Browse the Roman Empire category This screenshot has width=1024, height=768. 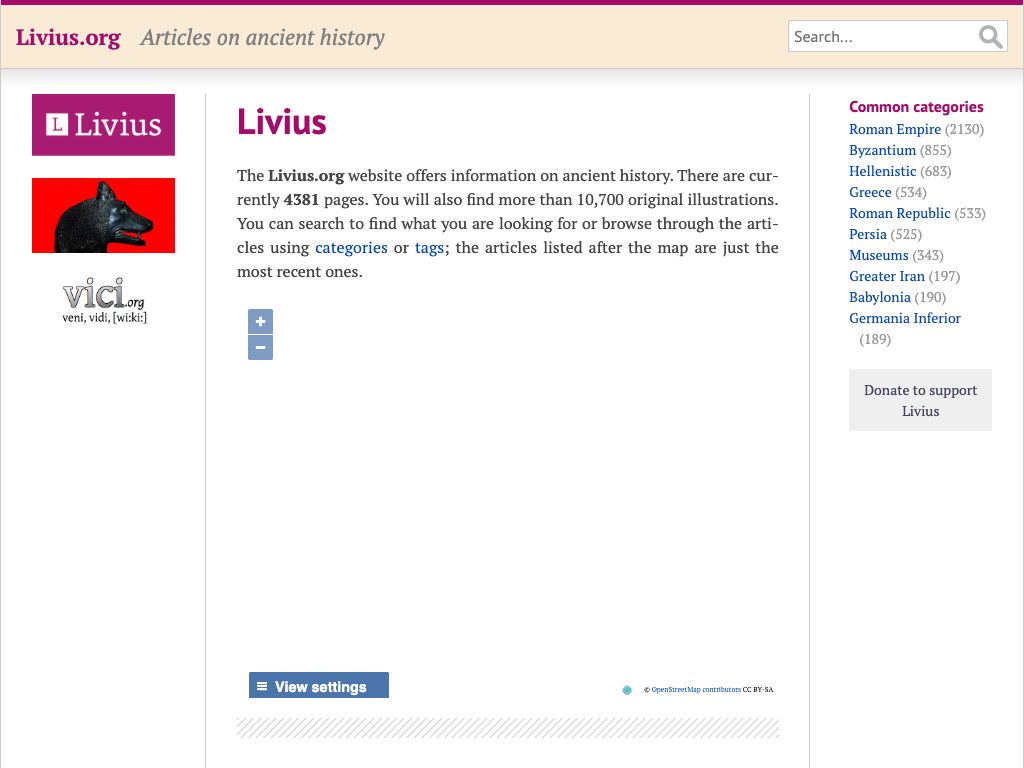point(895,129)
